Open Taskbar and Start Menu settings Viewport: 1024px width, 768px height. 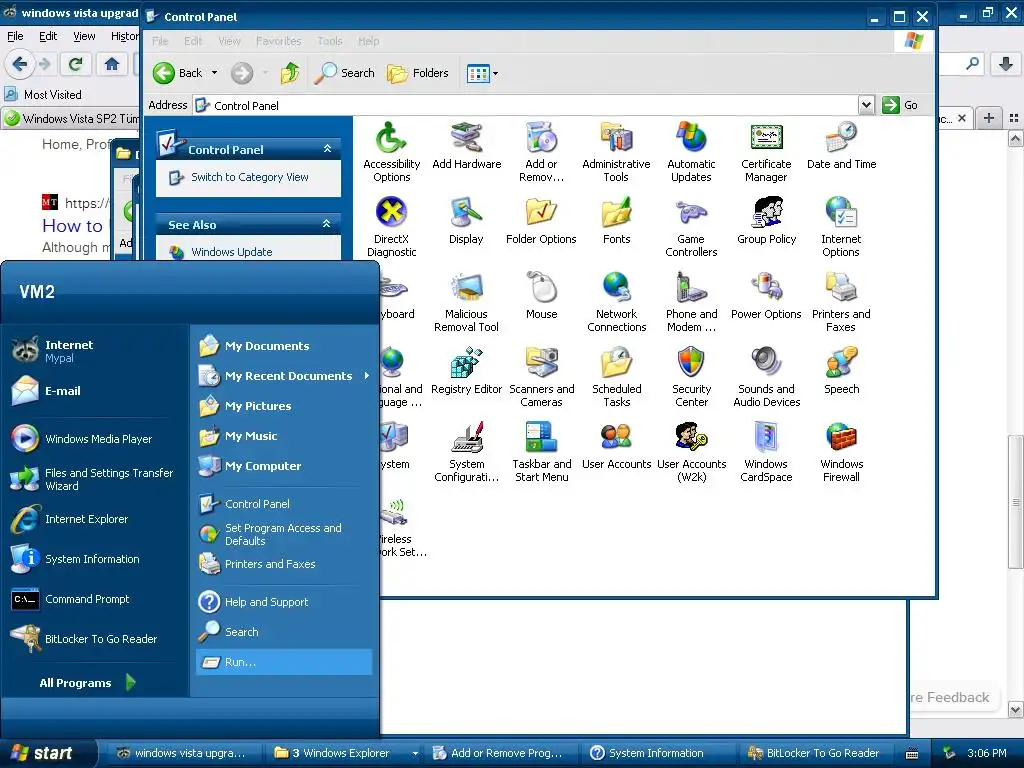point(541,452)
